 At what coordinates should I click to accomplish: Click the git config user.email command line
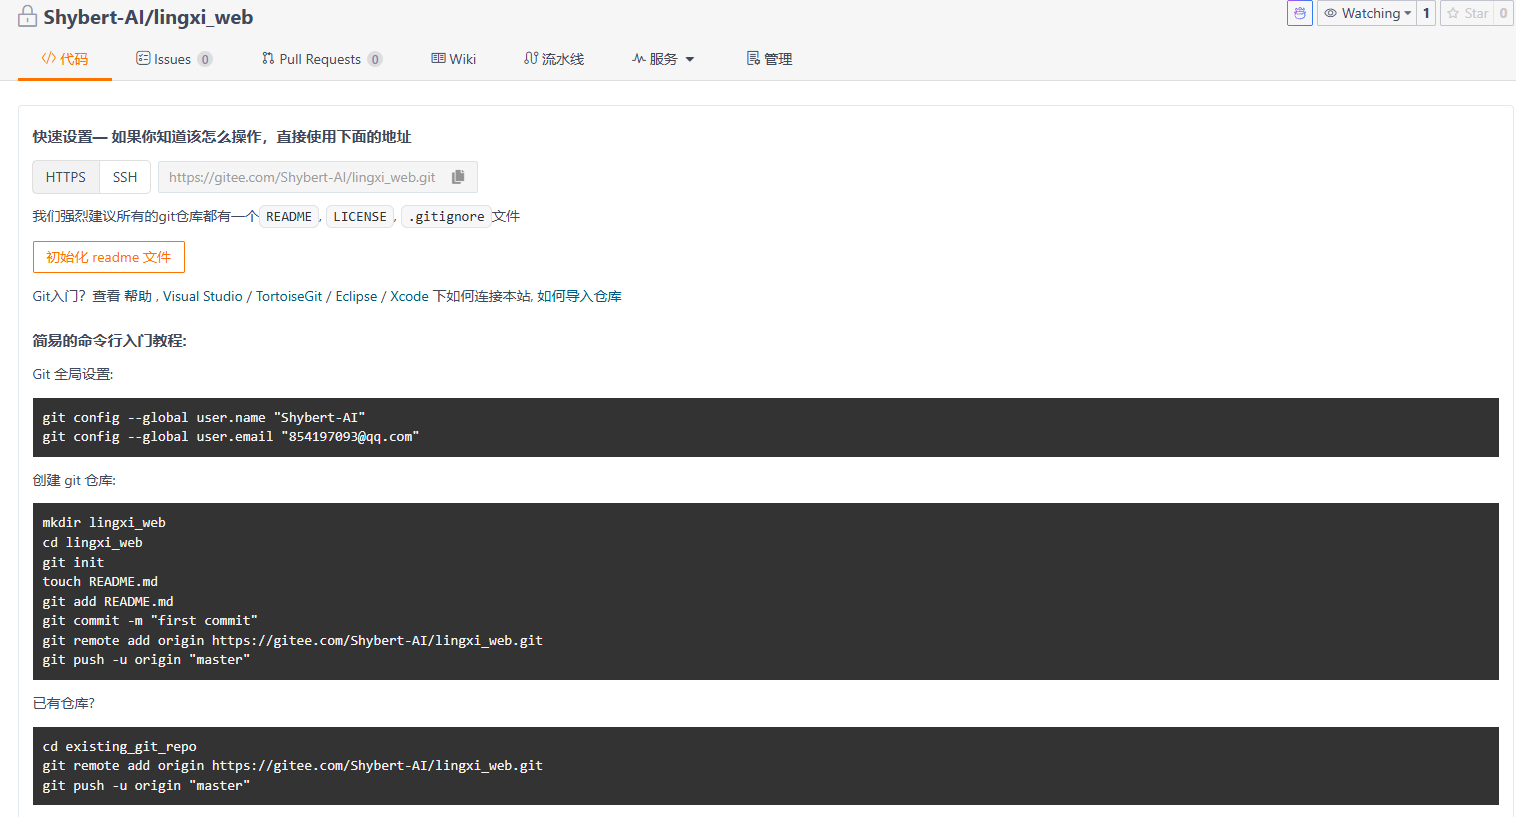[231, 437]
